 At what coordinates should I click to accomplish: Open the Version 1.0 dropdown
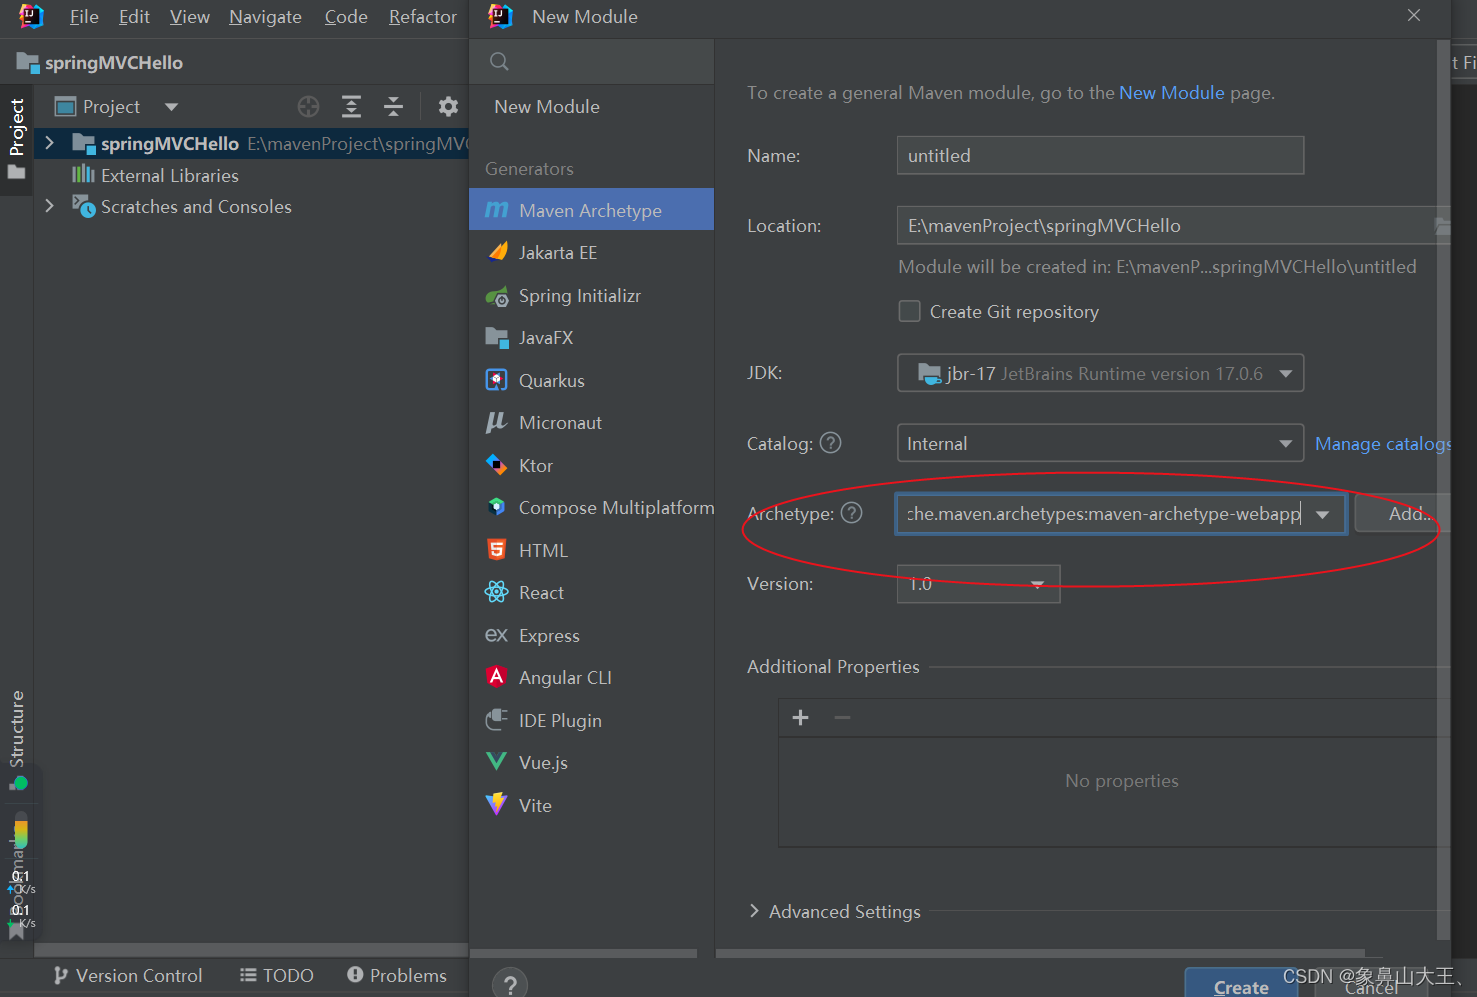978,584
